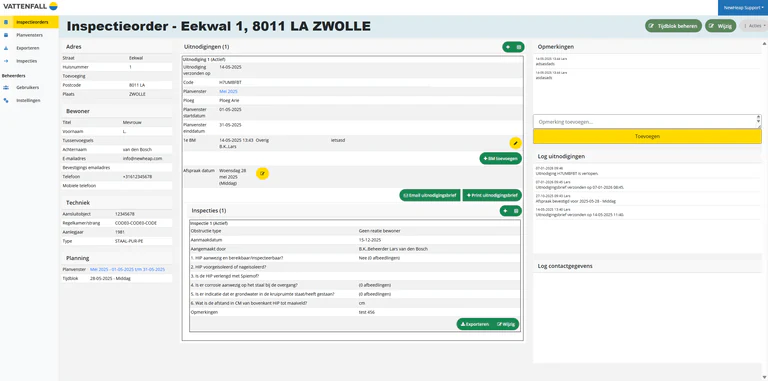
Task: Select the Aansluitobject 12345678 value
Action: click(124, 214)
